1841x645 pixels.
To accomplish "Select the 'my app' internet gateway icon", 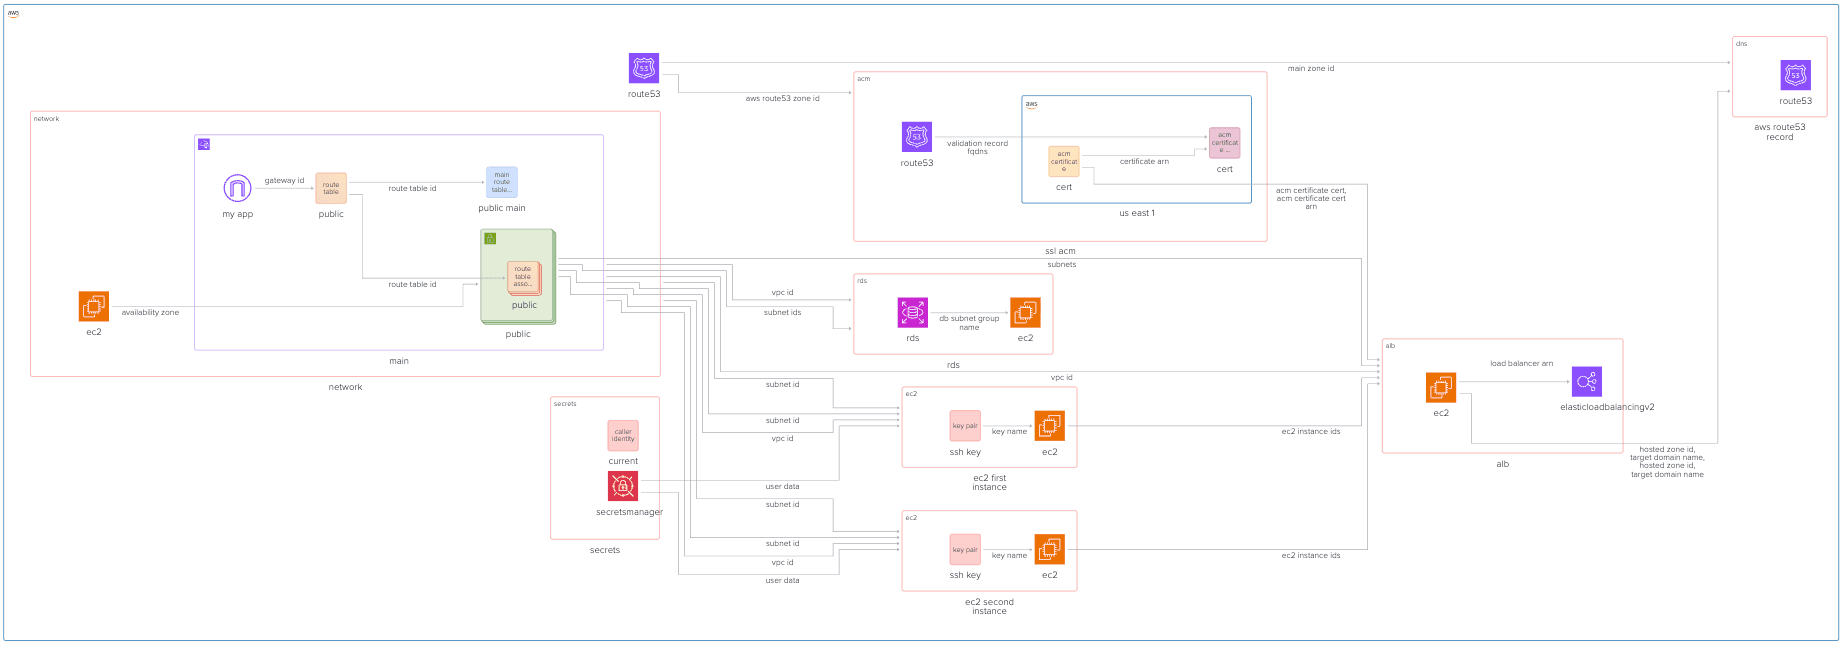I will [237, 188].
